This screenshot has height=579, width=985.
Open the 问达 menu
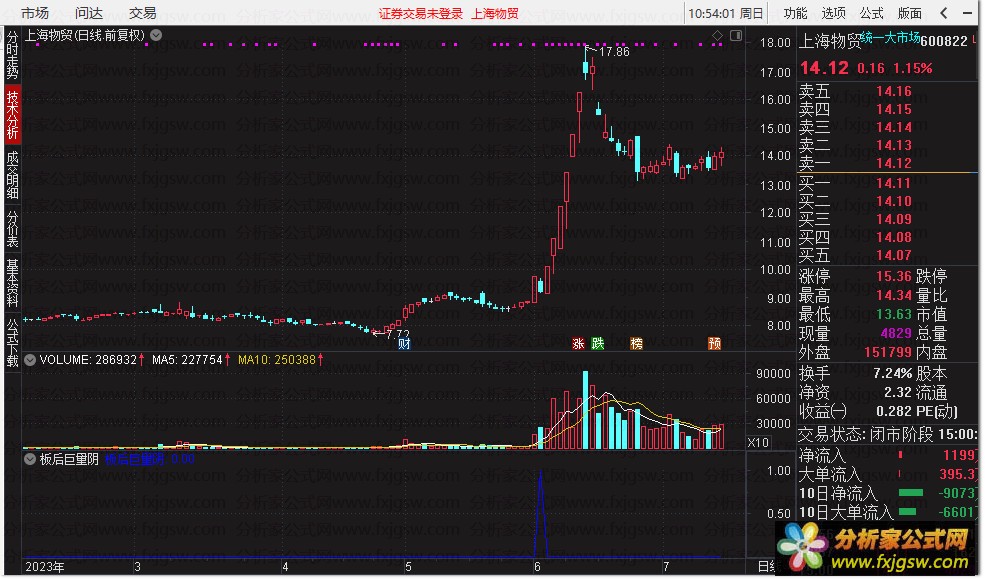coord(89,13)
